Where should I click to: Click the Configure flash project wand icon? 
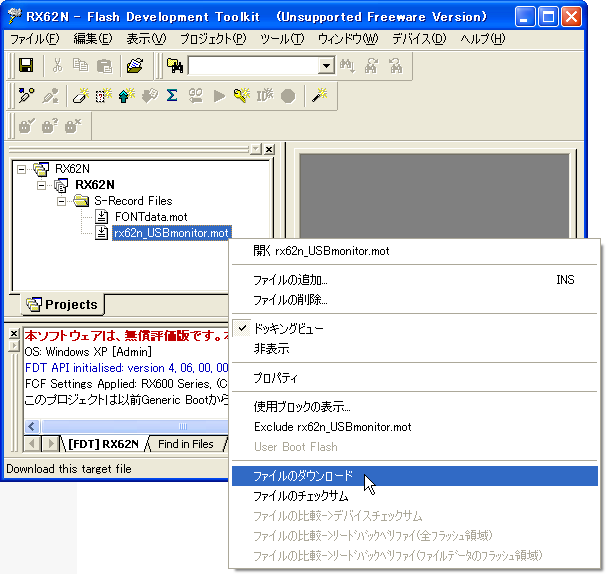pos(320,95)
